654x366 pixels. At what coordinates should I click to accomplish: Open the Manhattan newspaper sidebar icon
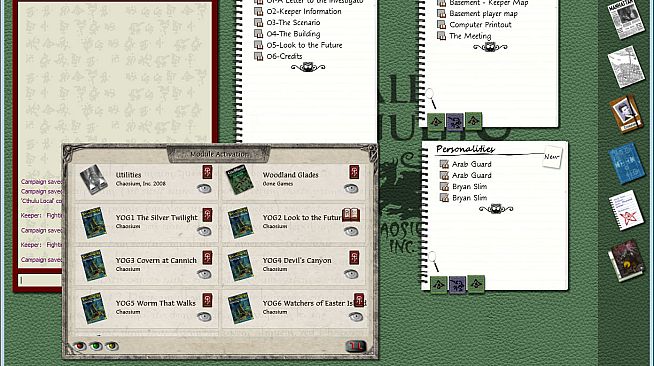click(x=626, y=19)
